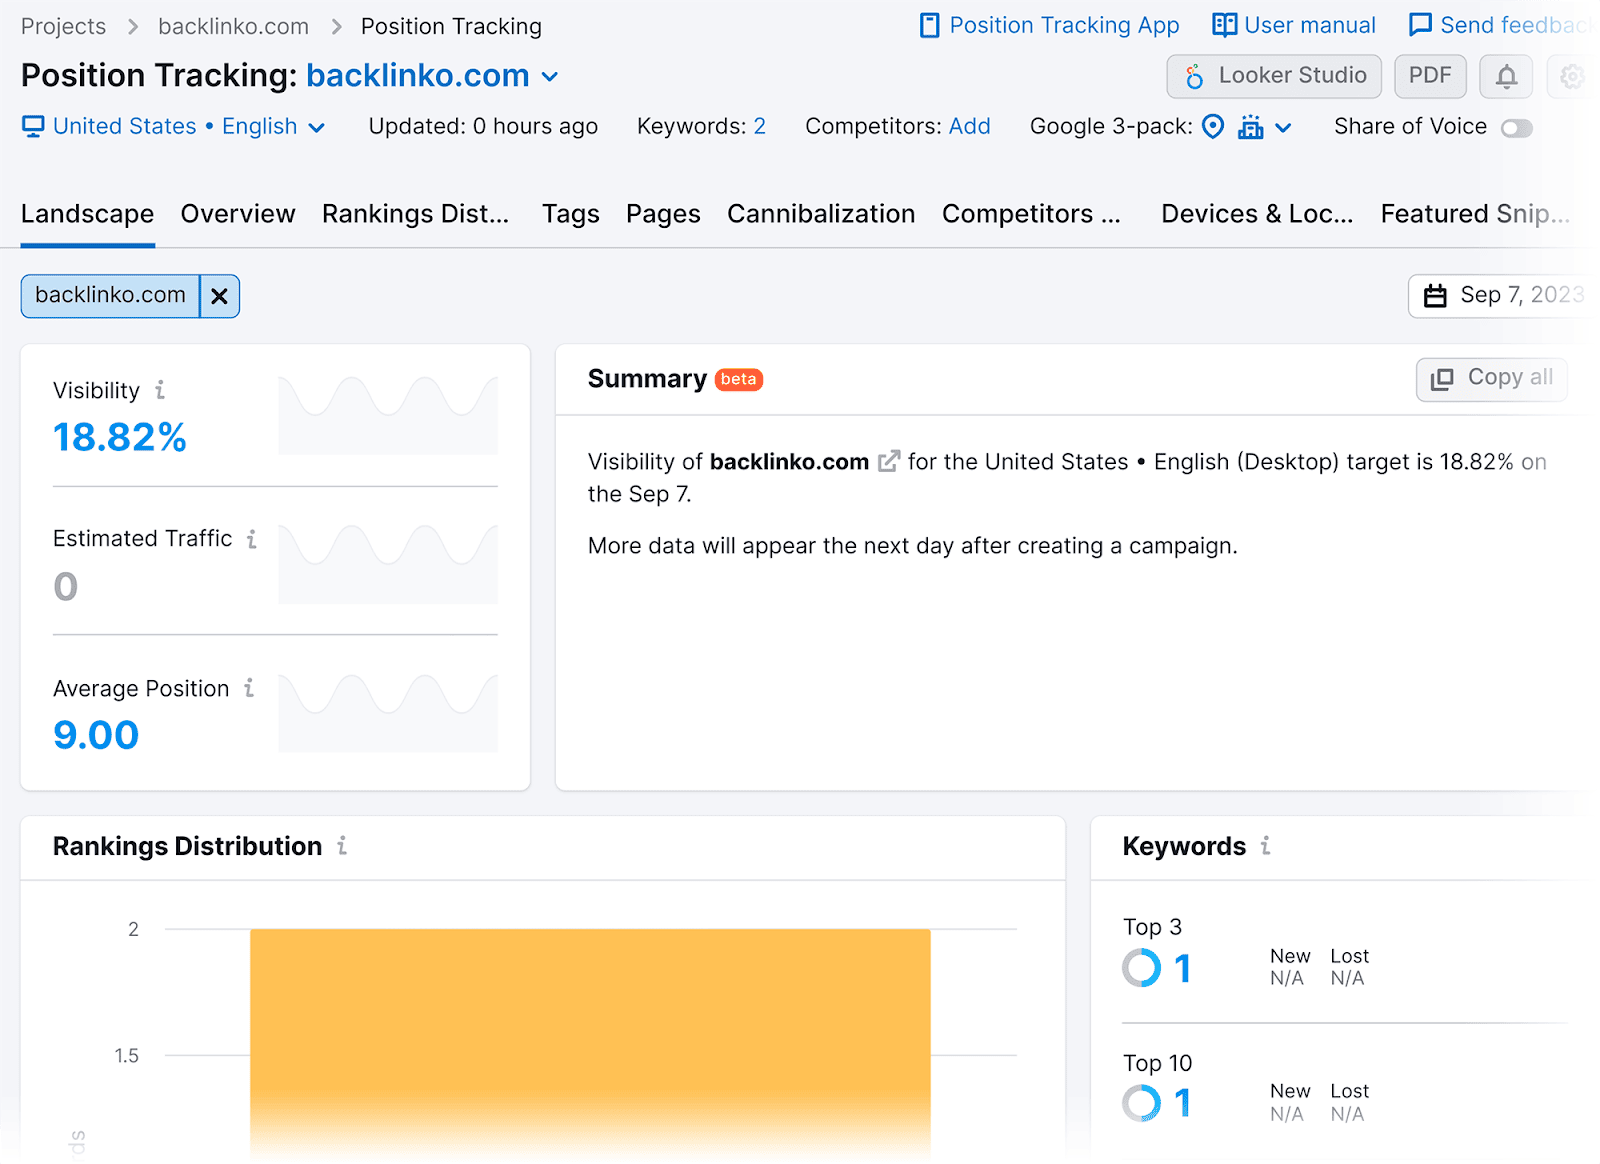The height and width of the screenshot is (1164, 1600).
Task: Click the Rankings Distribution info icon
Action: (343, 846)
